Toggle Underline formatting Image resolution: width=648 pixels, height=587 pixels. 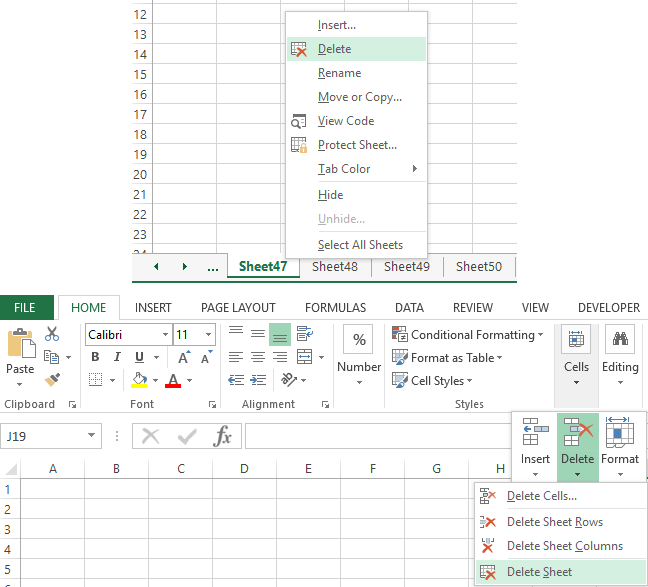139,357
